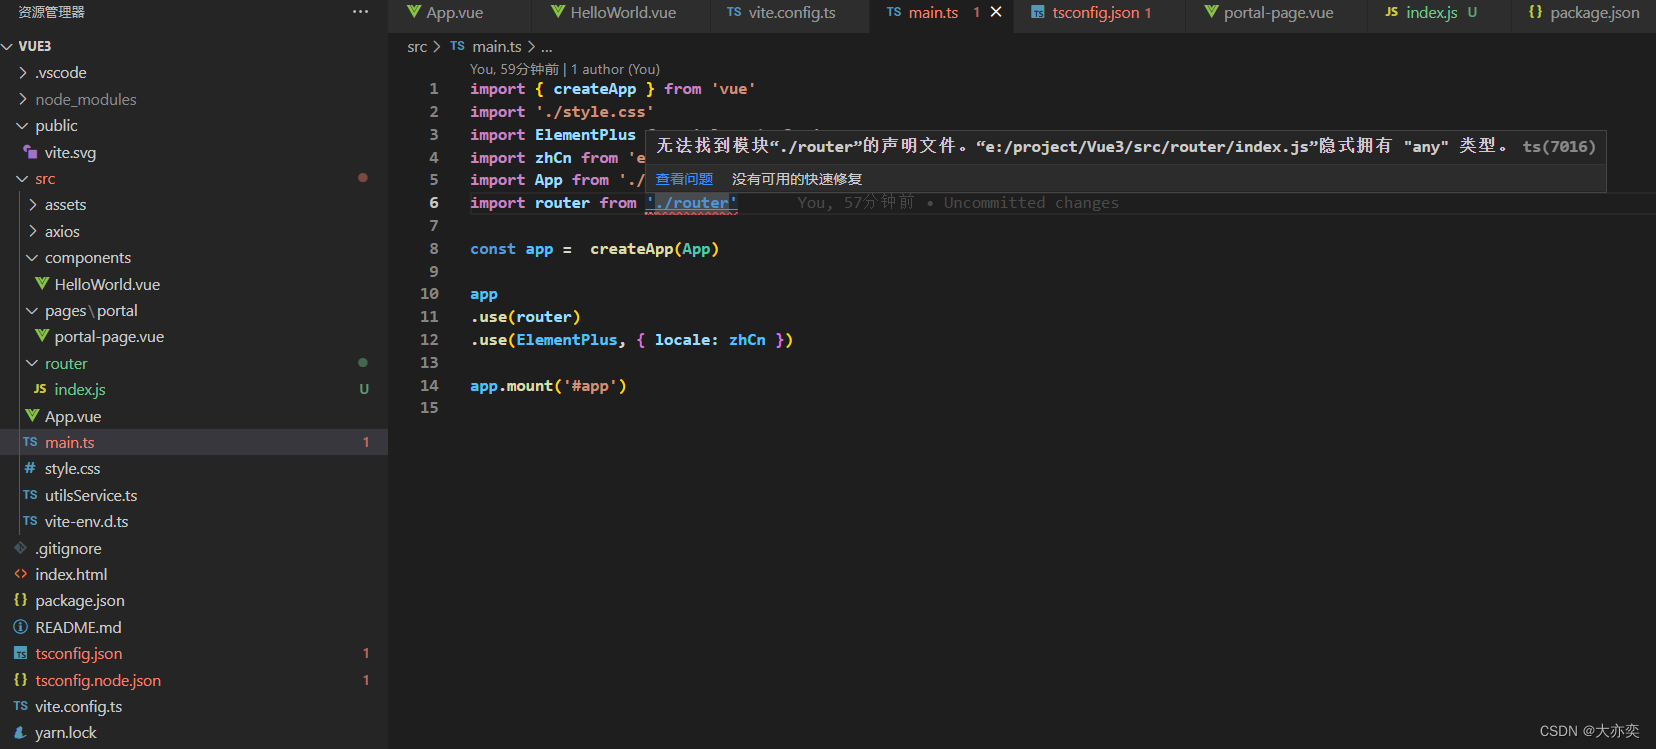Click the tsconfig icon beside tsconfig.json in tree
This screenshot has height=749, width=1656.
click(x=20, y=653)
